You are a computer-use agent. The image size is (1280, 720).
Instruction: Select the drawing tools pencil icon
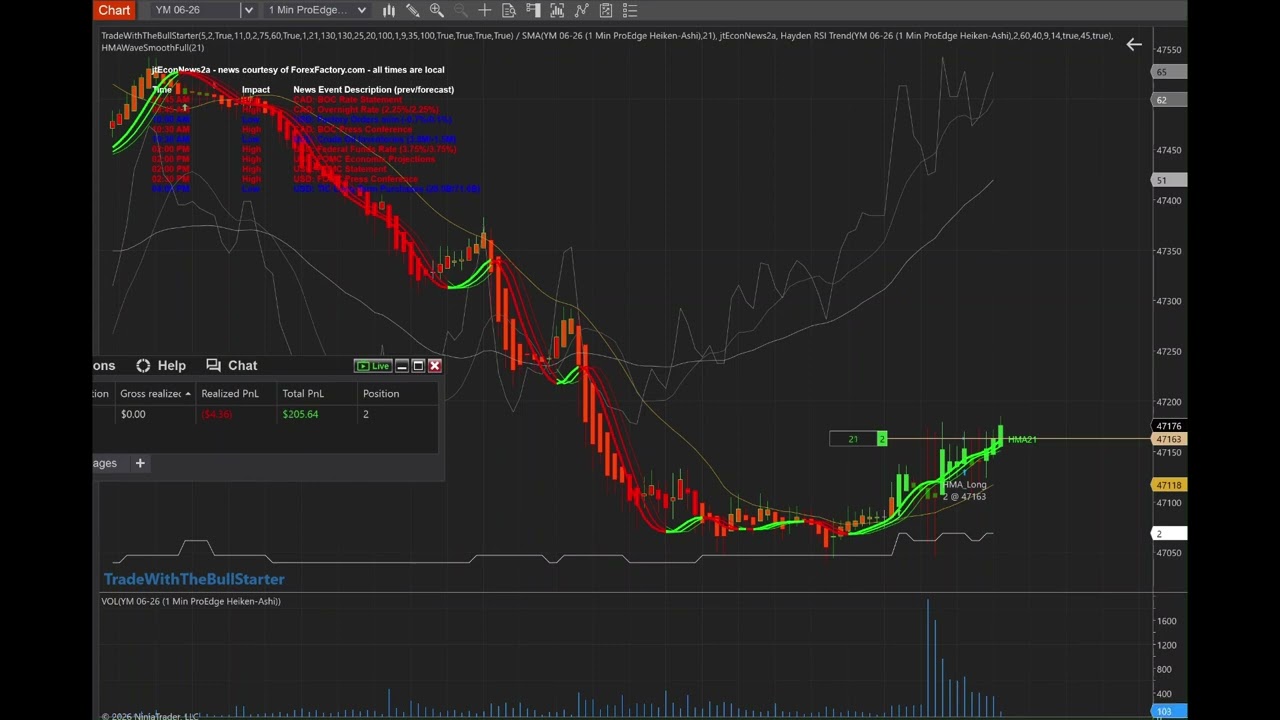coord(412,10)
